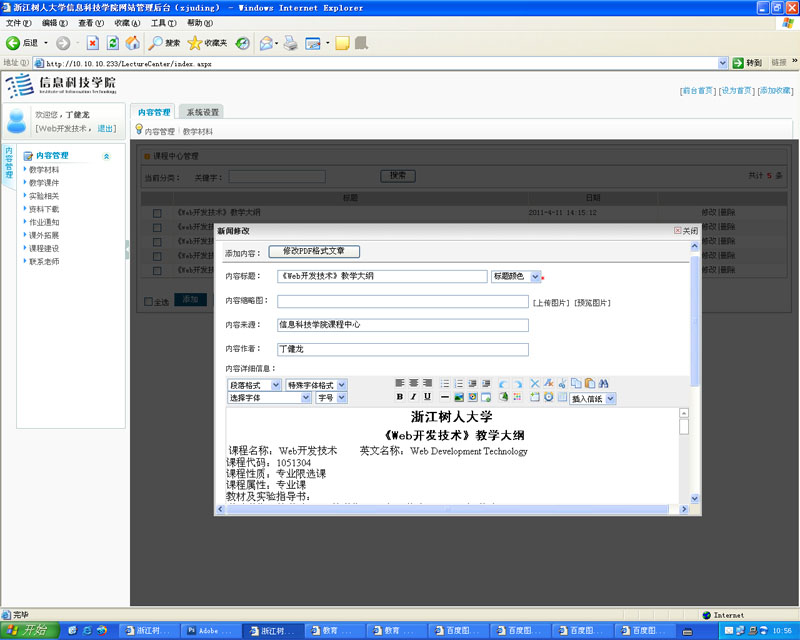Open the 段落格式 paragraph format dropdown
800x640 pixels.
pos(254,385)
